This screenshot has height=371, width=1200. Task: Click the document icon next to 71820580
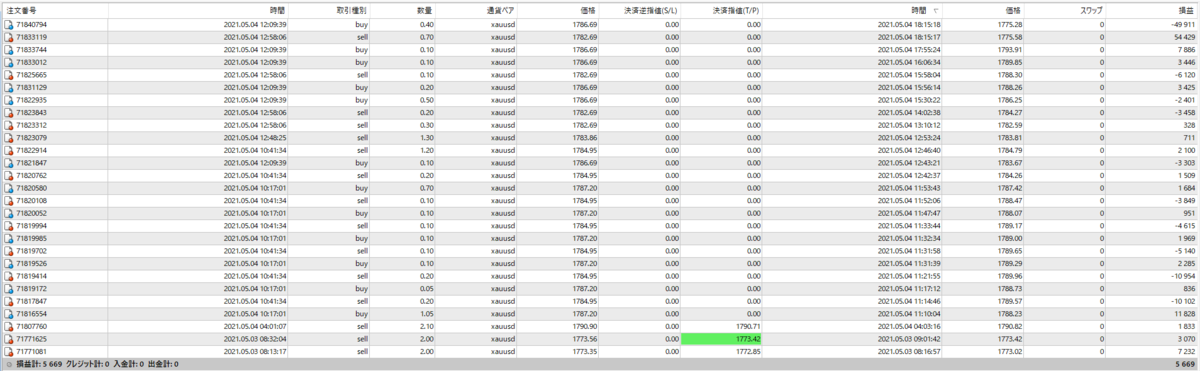point(9,188)
